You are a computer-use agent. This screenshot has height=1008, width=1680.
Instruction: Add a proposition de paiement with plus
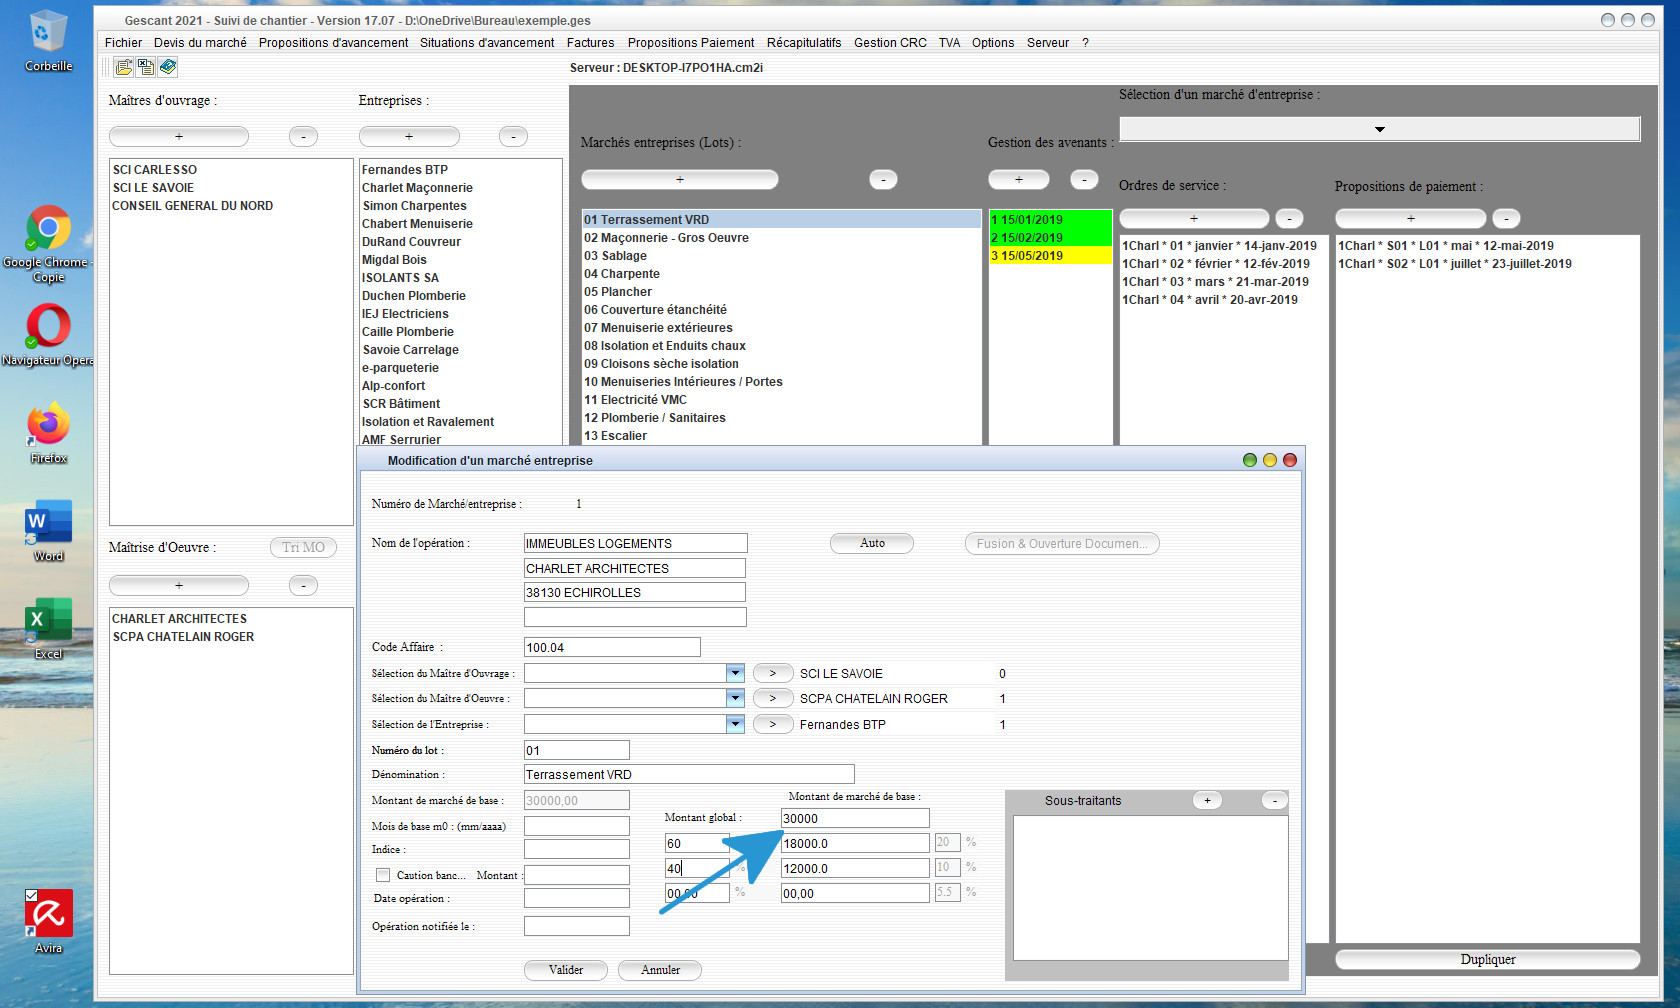pyautogui.click(x=1411, y=218)
